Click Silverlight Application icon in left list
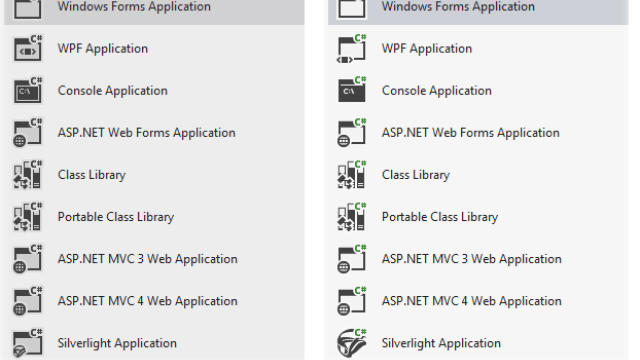Image resolution: width=640 pixels, height=360 pixels. click(28, 342)
